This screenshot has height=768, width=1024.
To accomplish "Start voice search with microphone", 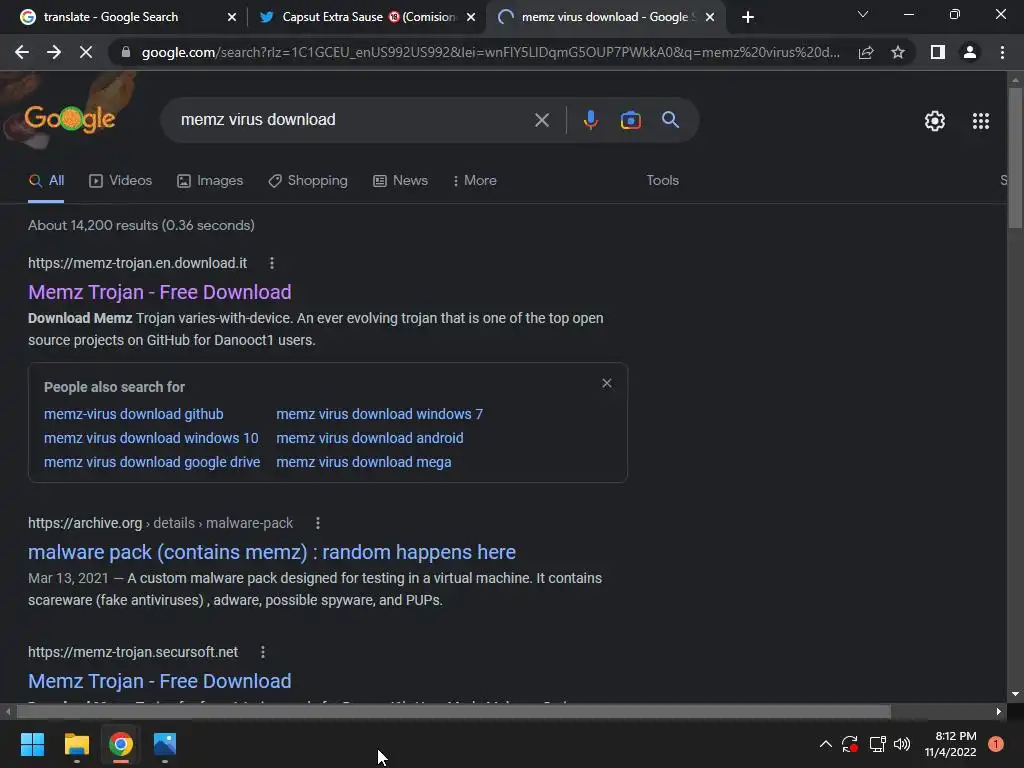I will 590,120.
